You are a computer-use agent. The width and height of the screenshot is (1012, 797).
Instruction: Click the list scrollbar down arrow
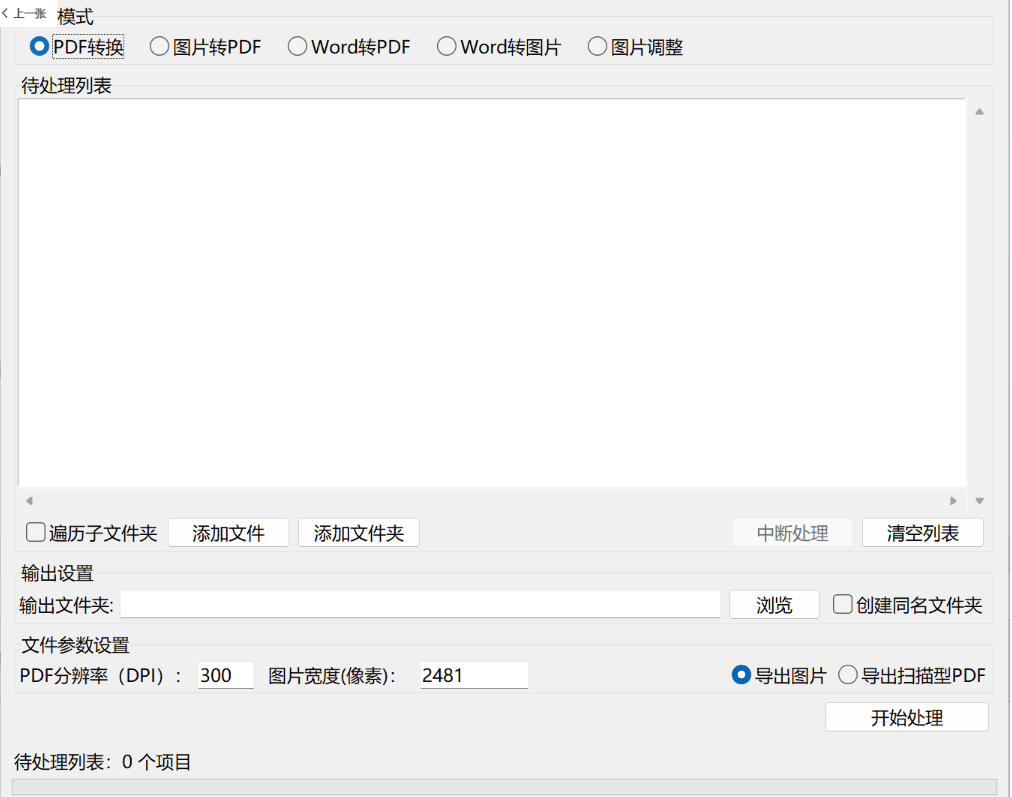point(979,499)
